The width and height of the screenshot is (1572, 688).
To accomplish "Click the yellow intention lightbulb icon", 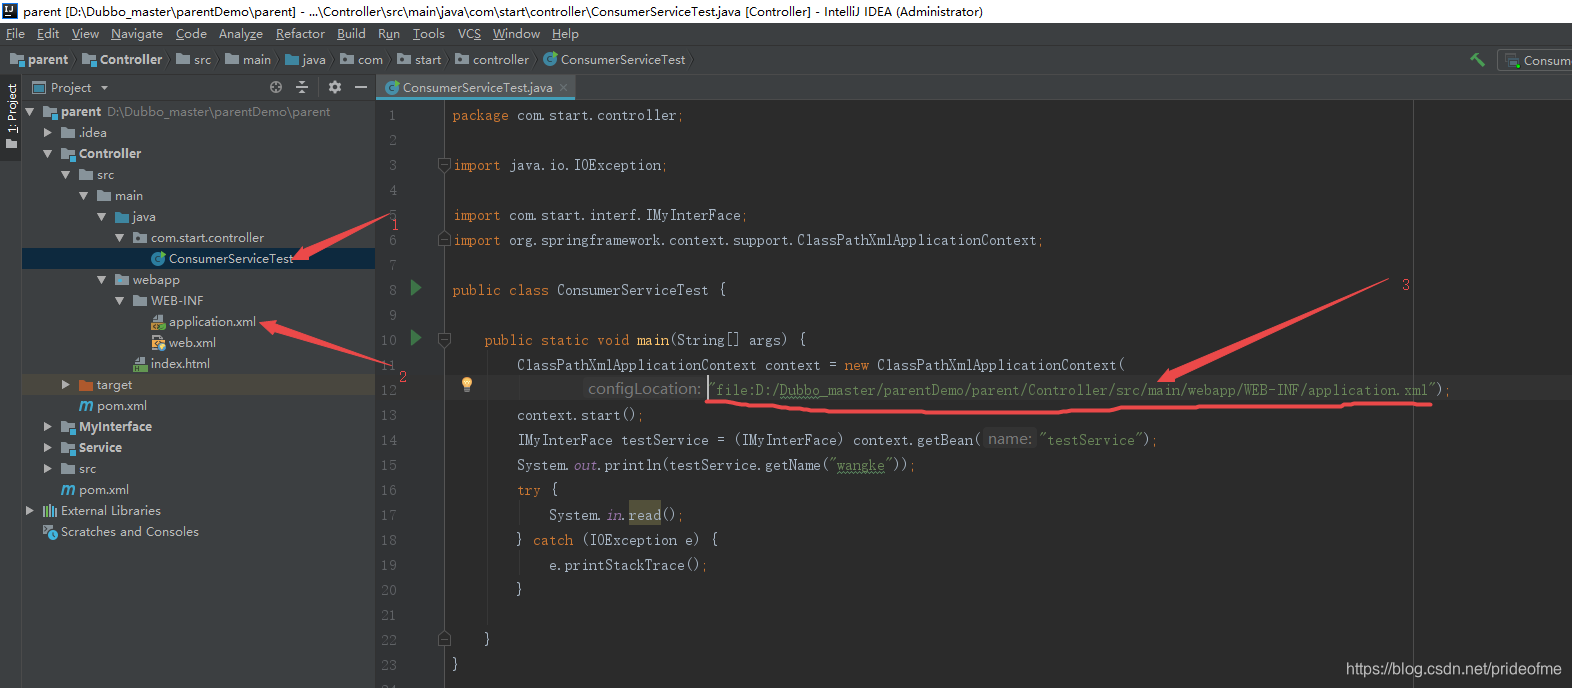I will (x=466, y=384).
